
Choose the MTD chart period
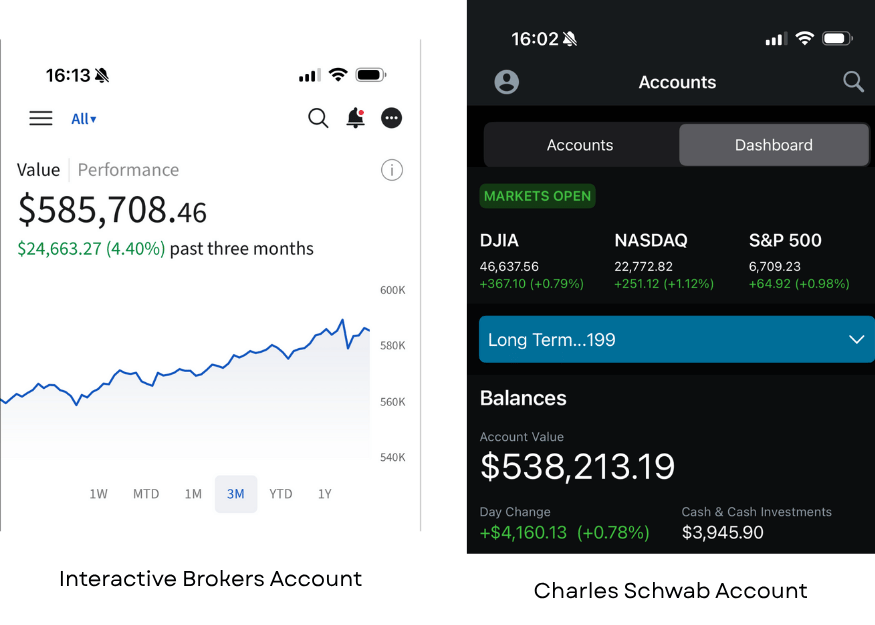coord(146,494)
